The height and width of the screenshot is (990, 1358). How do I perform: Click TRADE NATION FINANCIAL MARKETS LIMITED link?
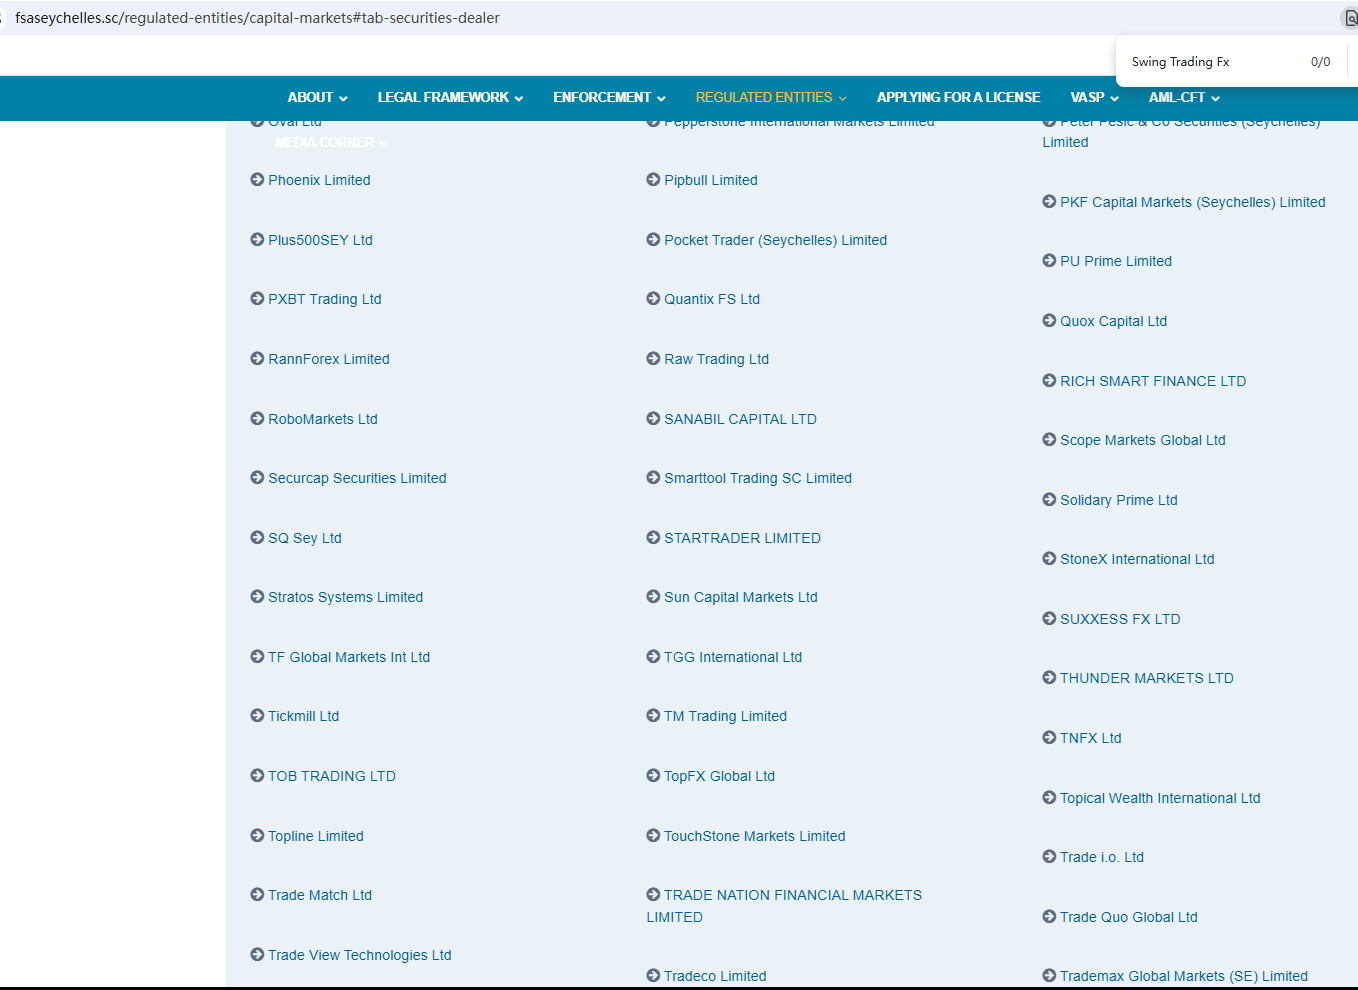(x=792, y=896)
